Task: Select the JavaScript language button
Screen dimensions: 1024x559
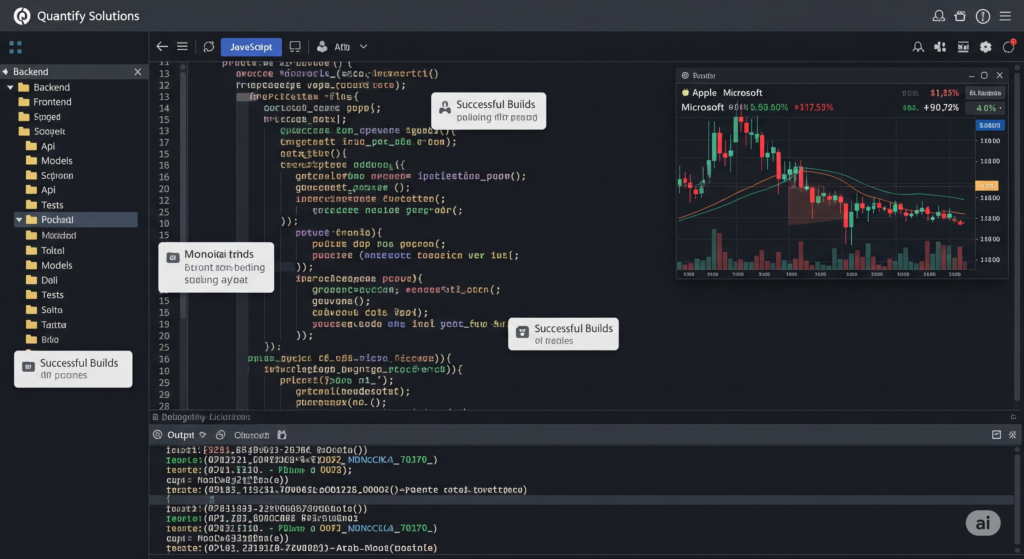Action: point(251,46)
